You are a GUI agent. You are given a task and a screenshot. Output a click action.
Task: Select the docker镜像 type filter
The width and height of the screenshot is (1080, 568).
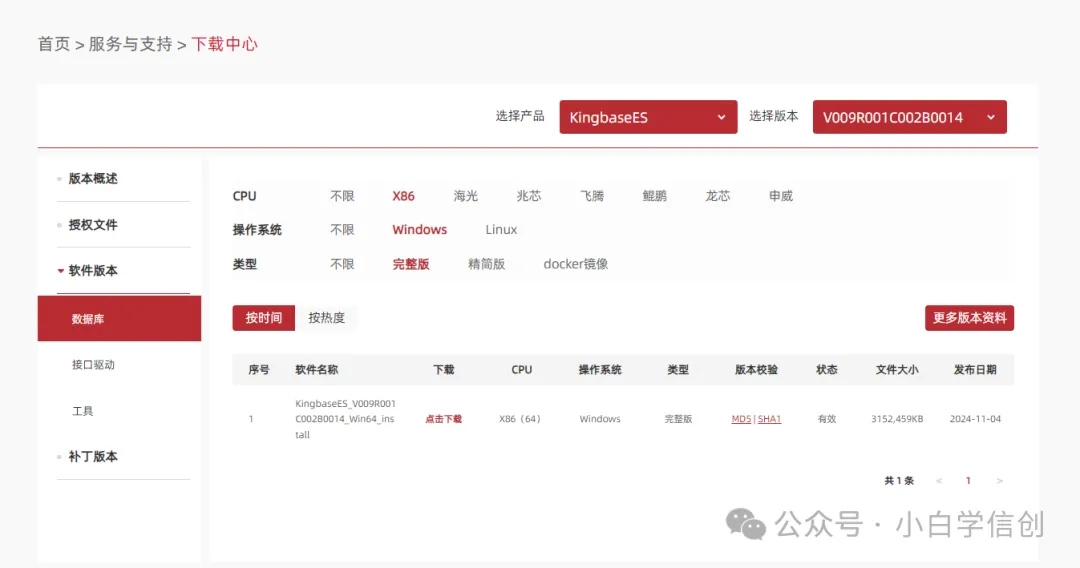[576, 264]
